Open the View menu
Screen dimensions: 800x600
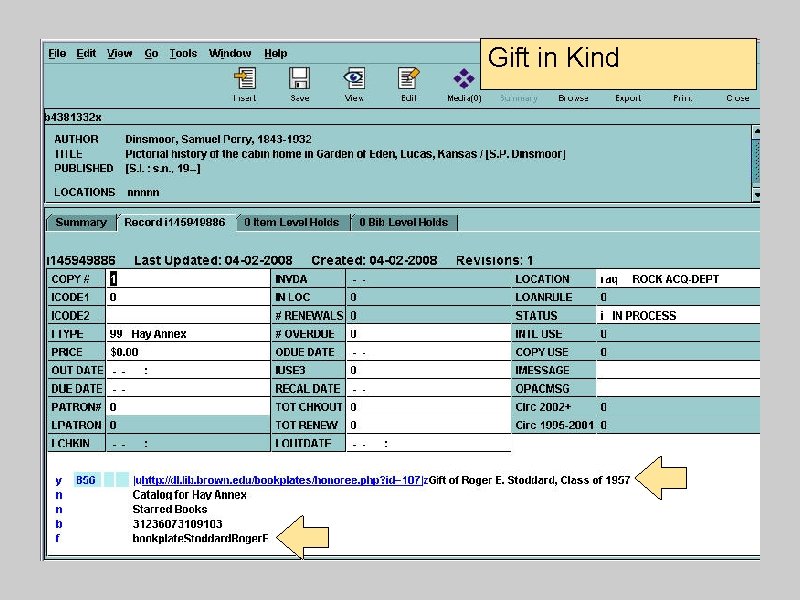click(x=119, y=54)
